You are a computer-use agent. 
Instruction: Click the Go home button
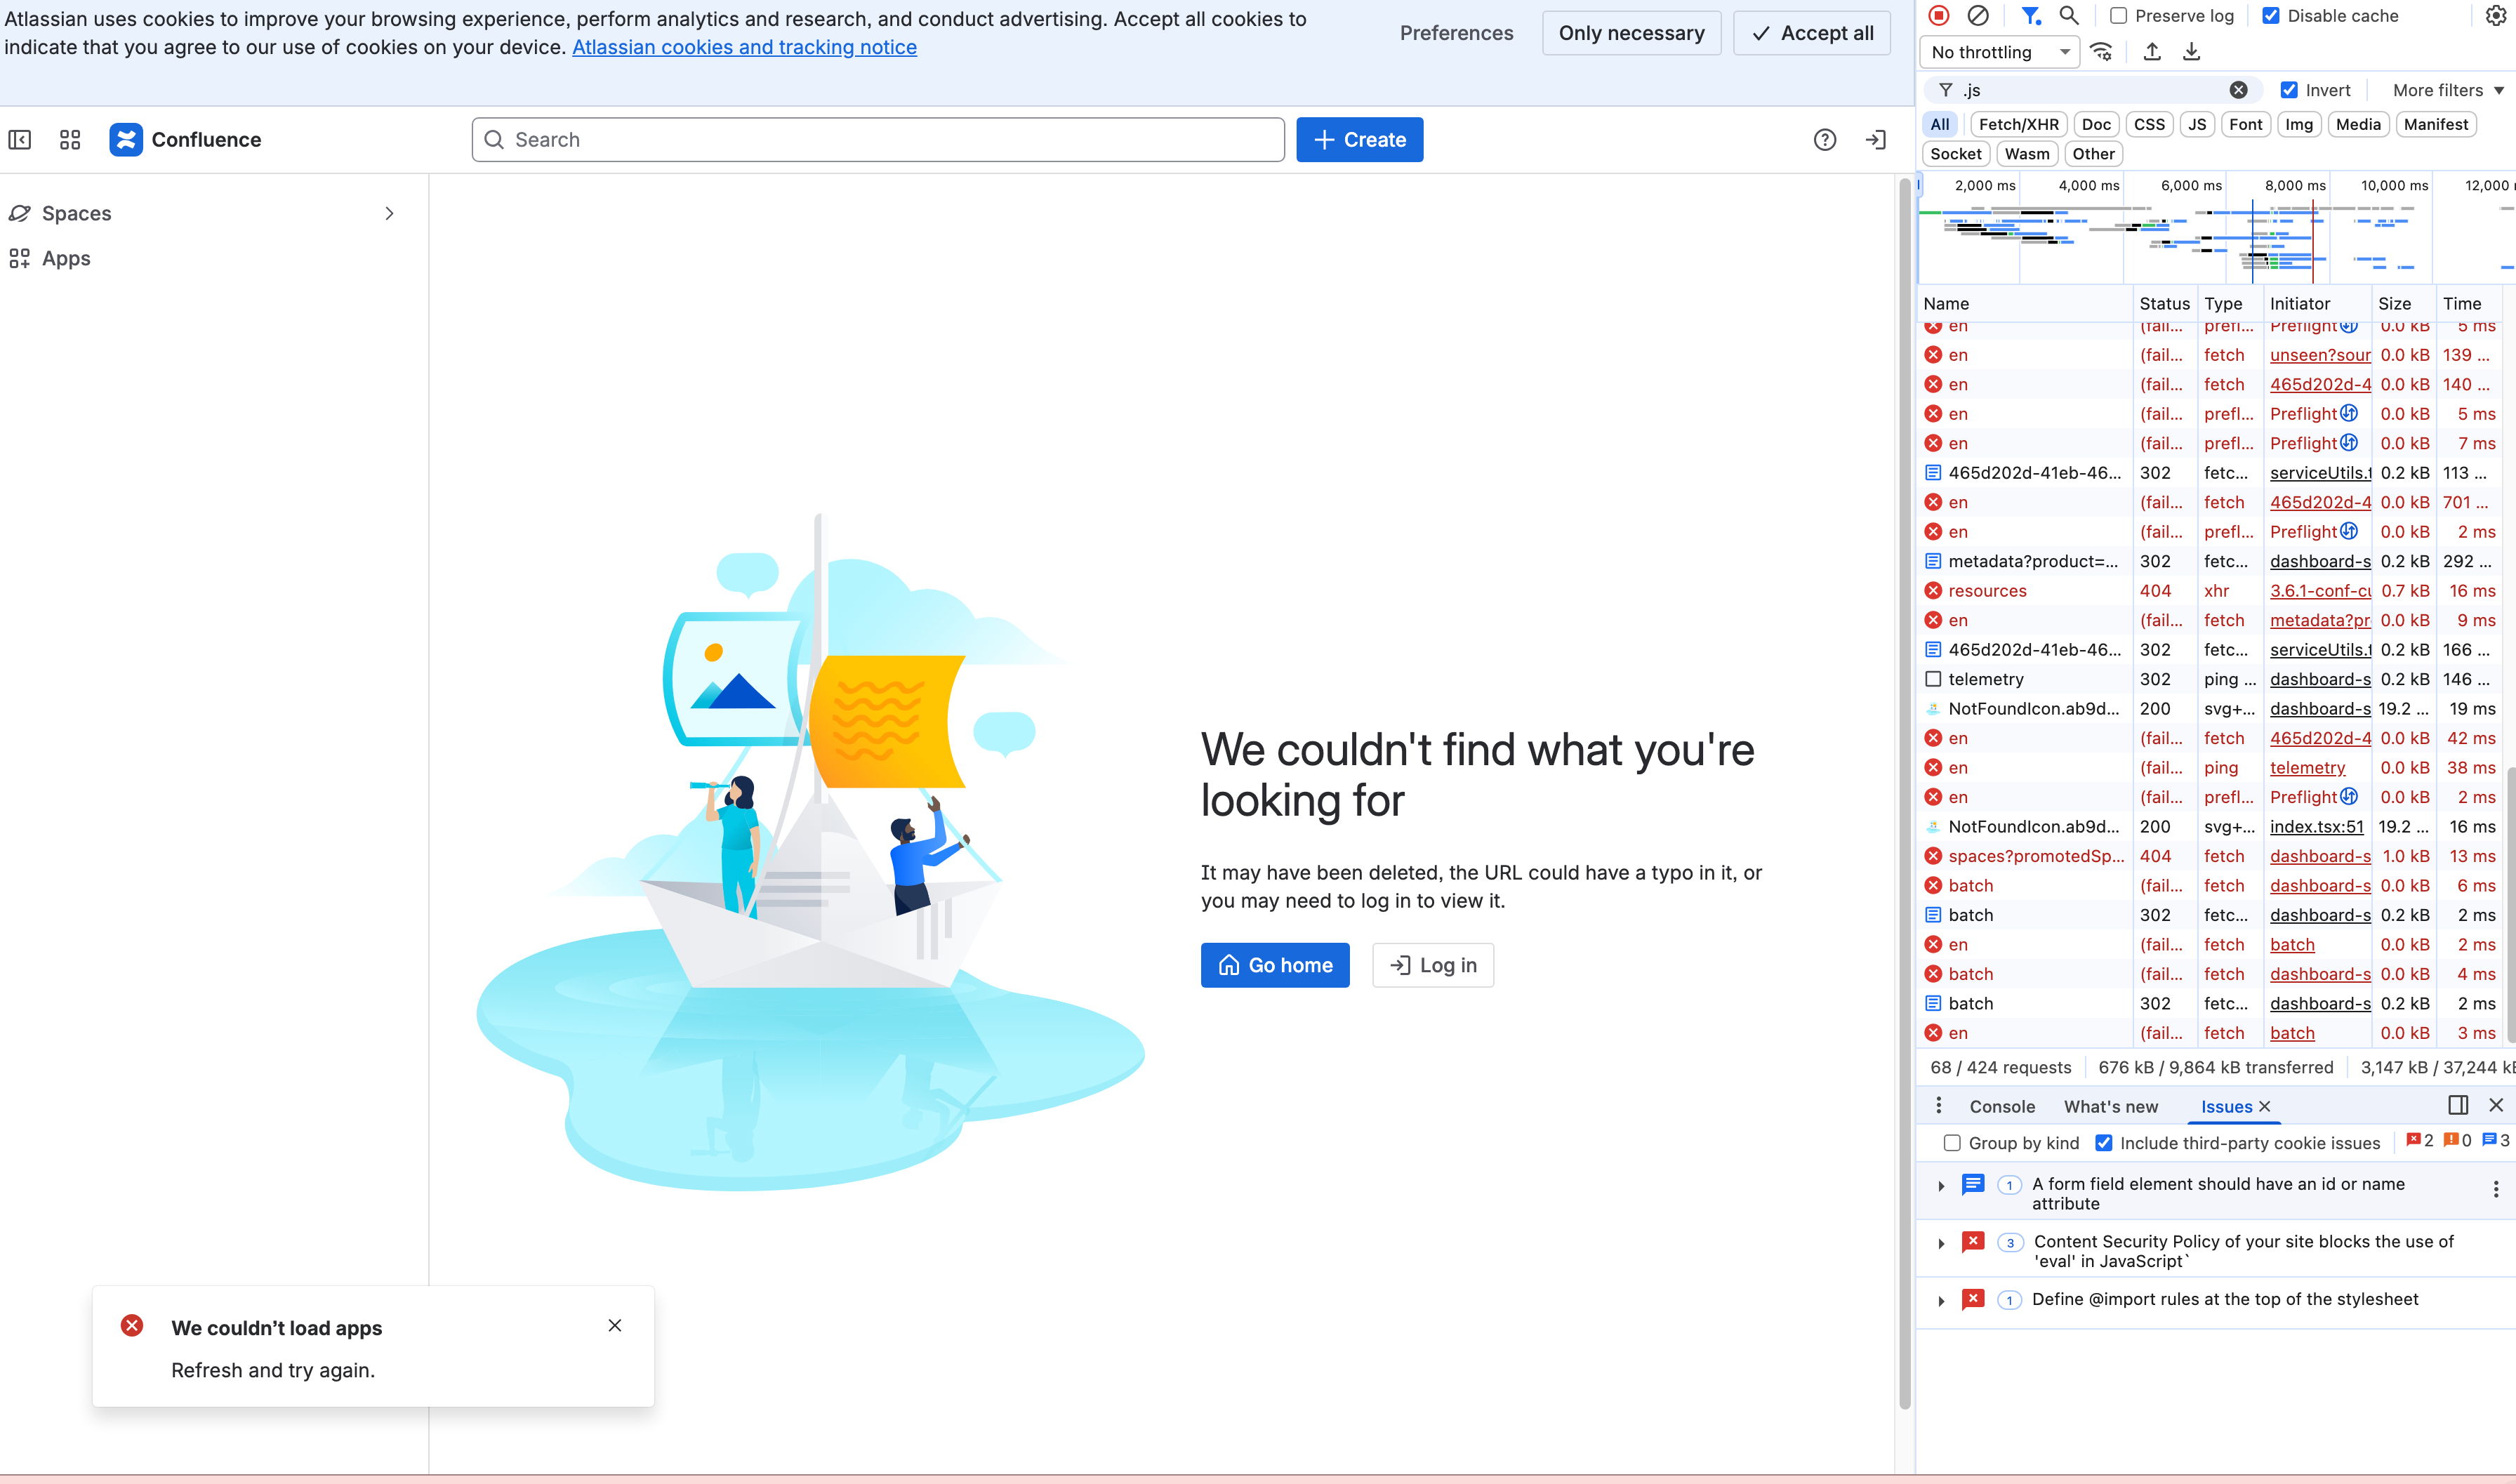[x=1274, y=965]
